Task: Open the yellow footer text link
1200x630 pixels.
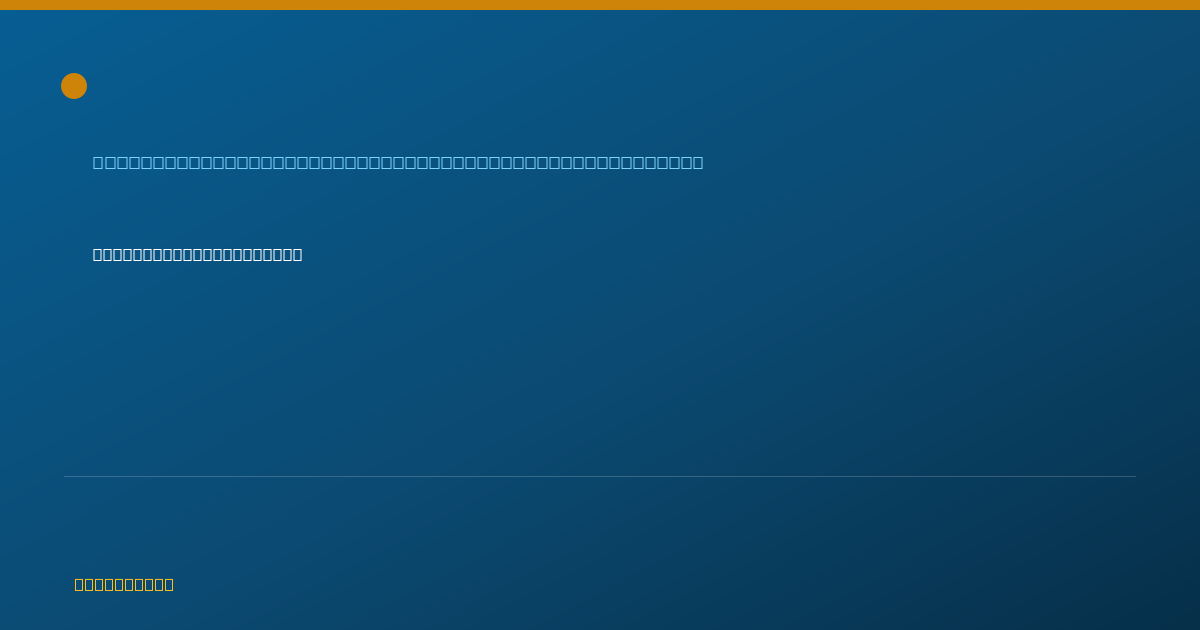Action: point(124,584)
